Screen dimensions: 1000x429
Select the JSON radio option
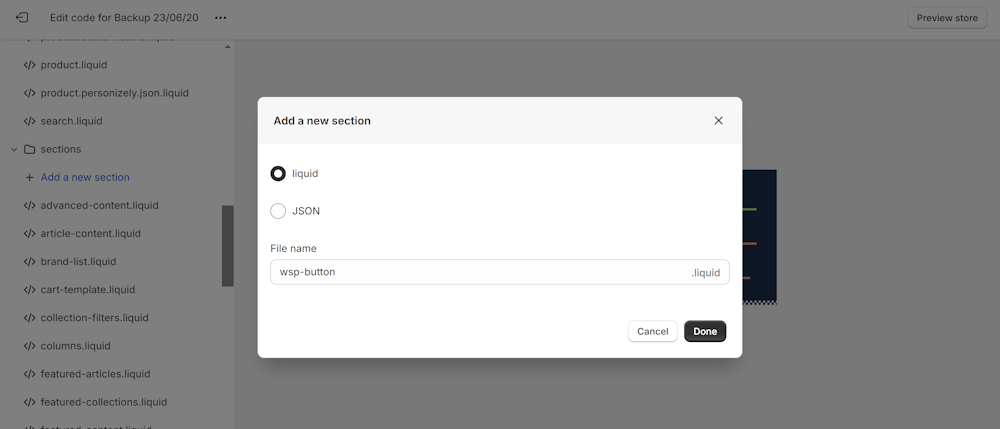tap(278, 211)
